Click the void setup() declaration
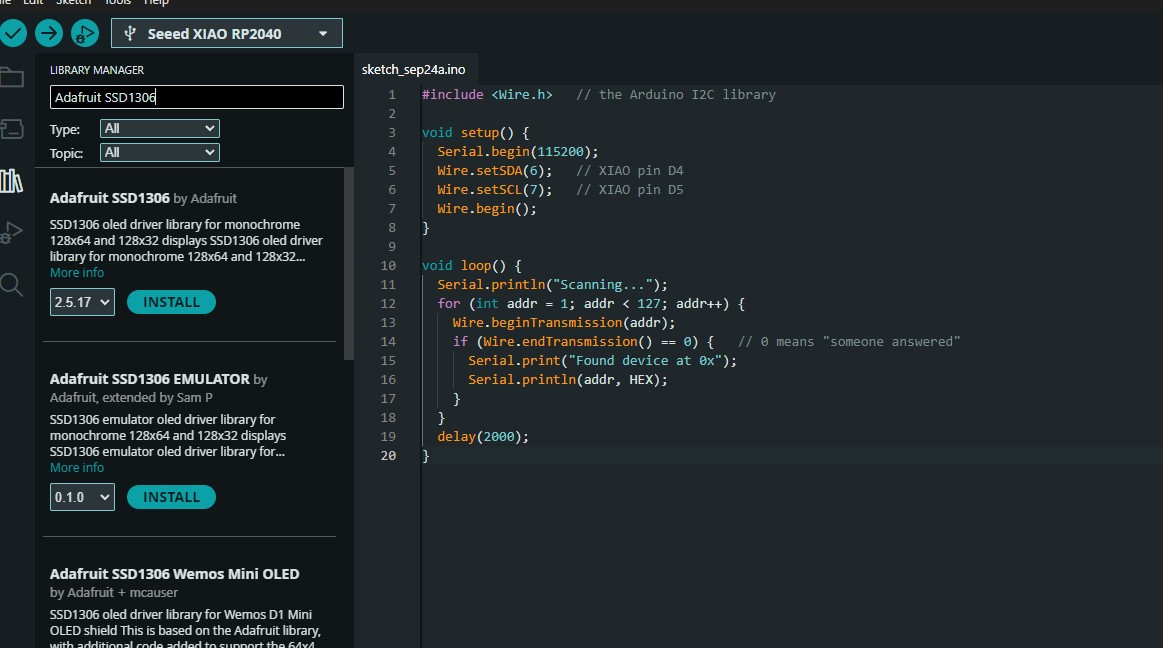1163x648 pixels. (475, 133)
